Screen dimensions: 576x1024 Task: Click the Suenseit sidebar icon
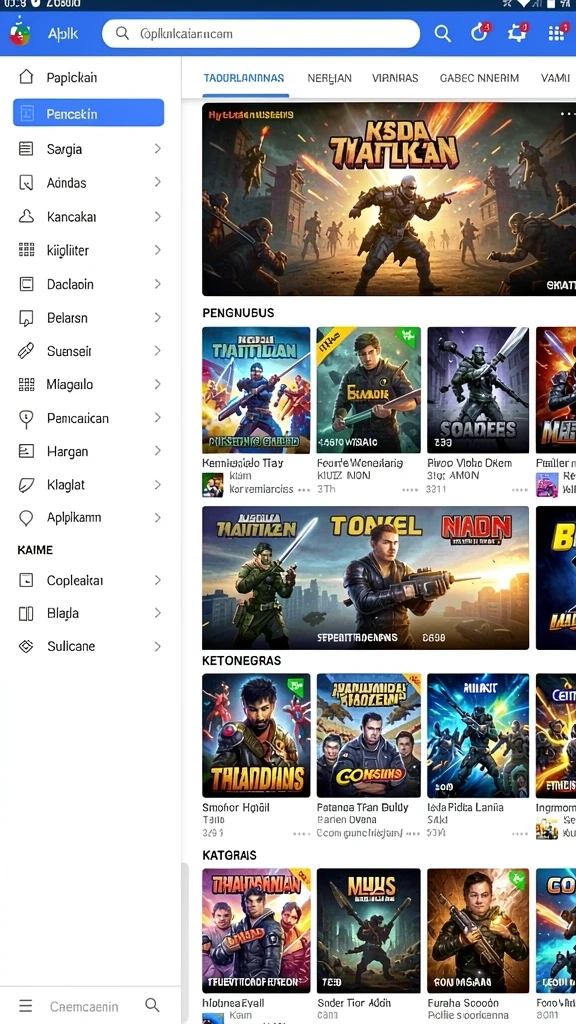coord(26,351)
